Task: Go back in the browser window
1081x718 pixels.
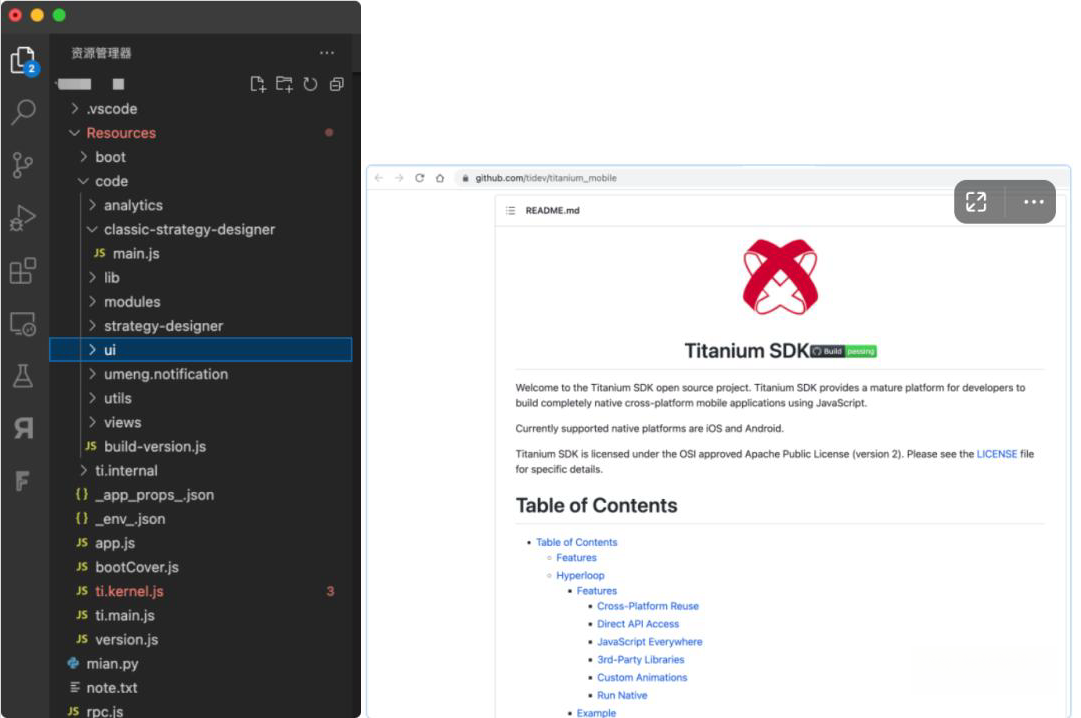Action: click(378, 178)
